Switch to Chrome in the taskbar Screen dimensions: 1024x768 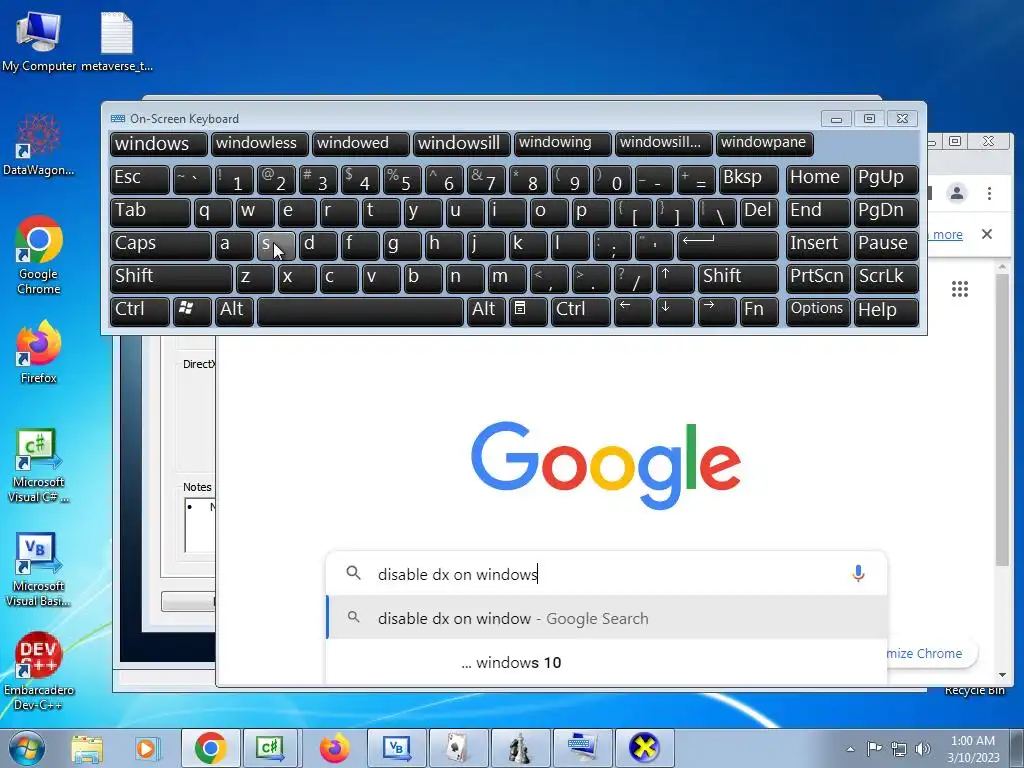(x=210, y=748)
